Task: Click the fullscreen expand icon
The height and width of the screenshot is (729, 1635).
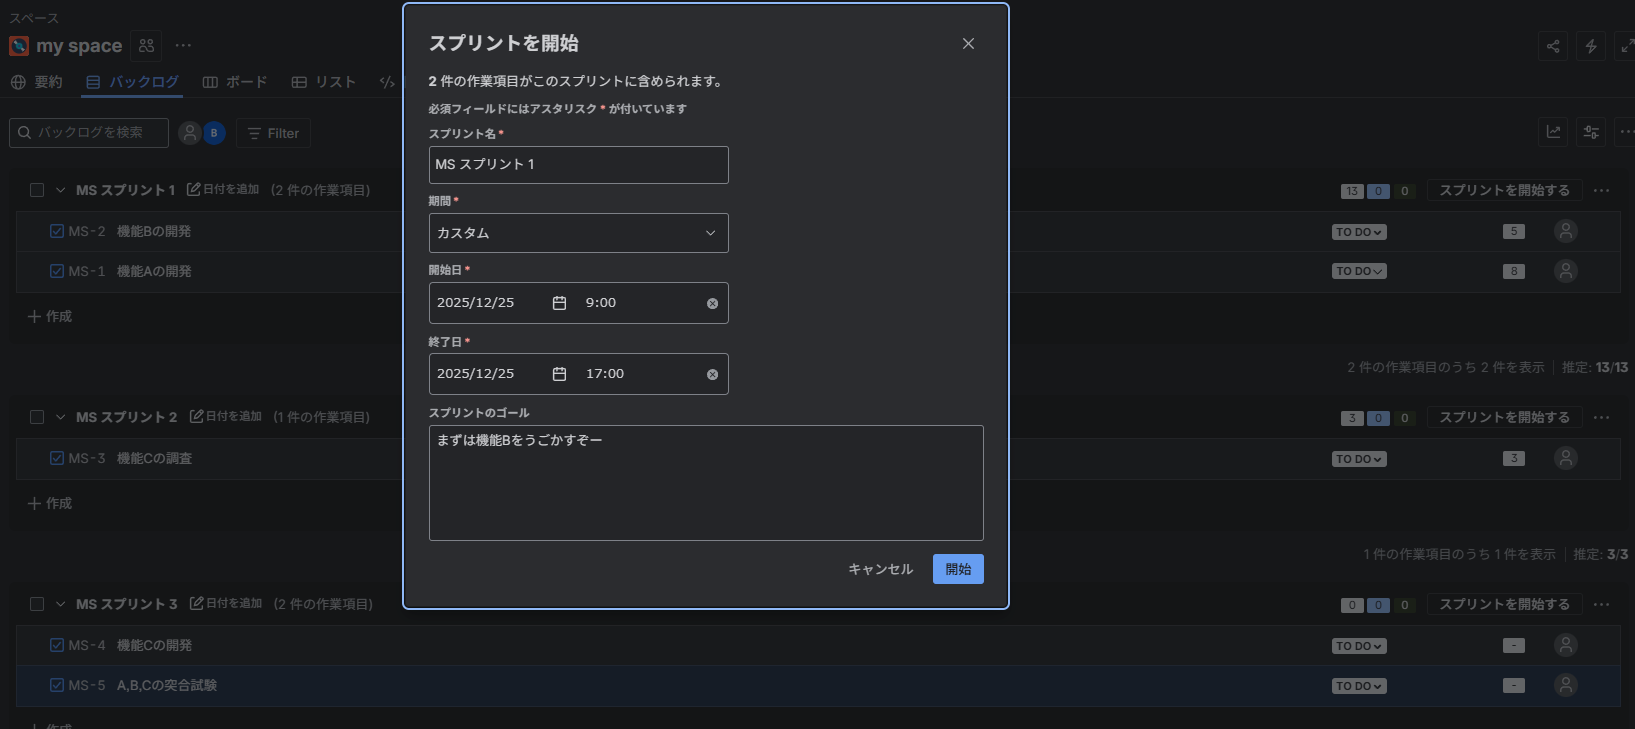Action: click(x=1626, y=46)
